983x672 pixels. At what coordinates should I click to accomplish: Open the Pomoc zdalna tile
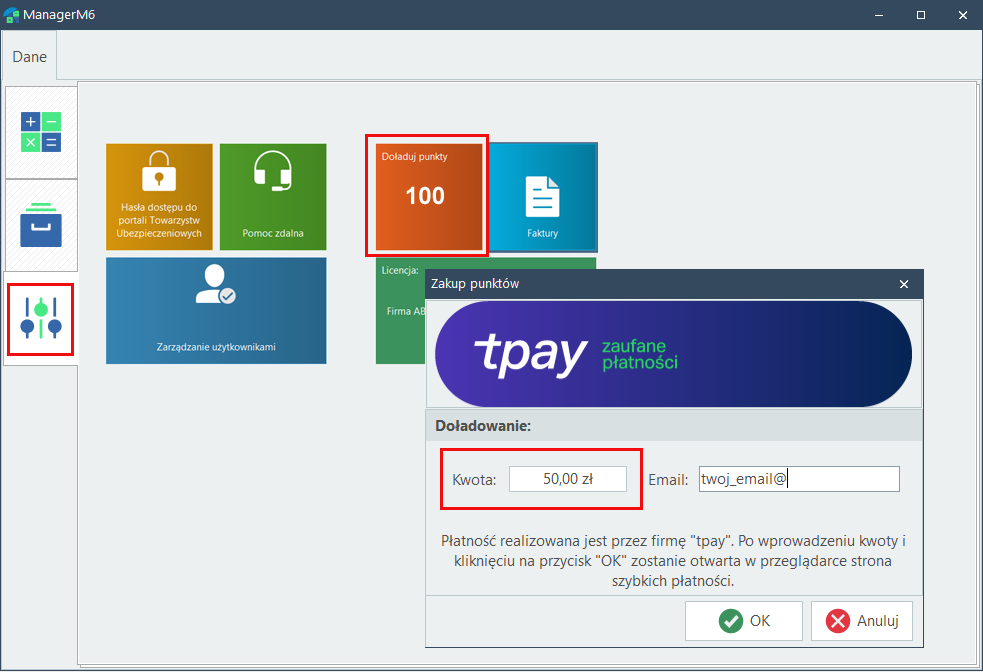click(x=273, y=197)
